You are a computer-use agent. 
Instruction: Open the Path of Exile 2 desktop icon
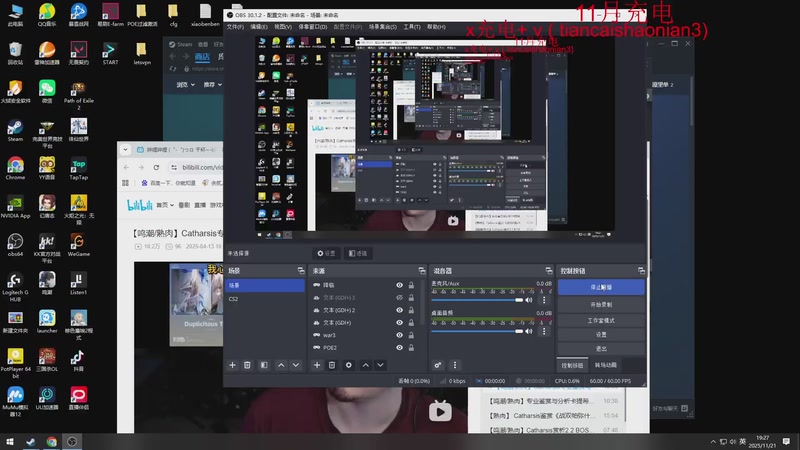(x=79, y=95)
